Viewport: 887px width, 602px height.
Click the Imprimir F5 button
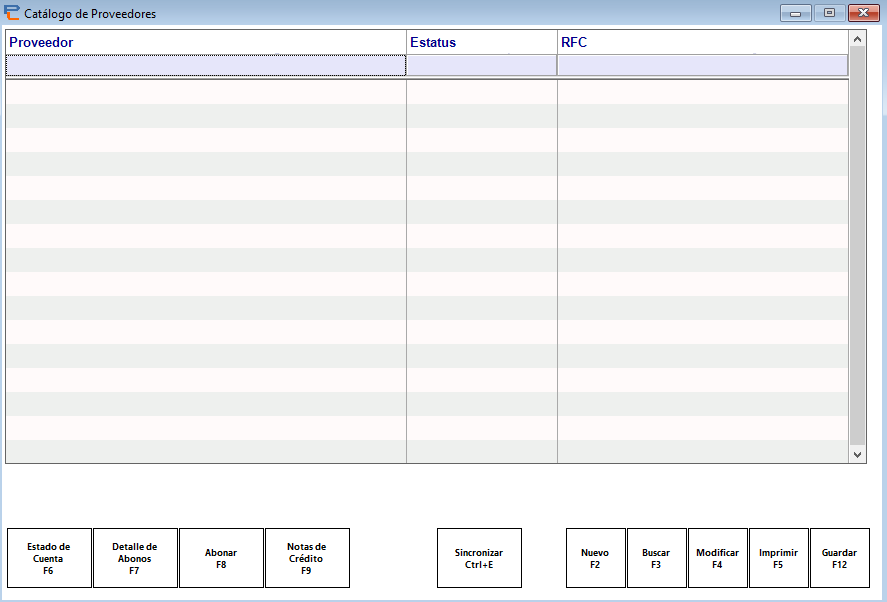[779, 558]
